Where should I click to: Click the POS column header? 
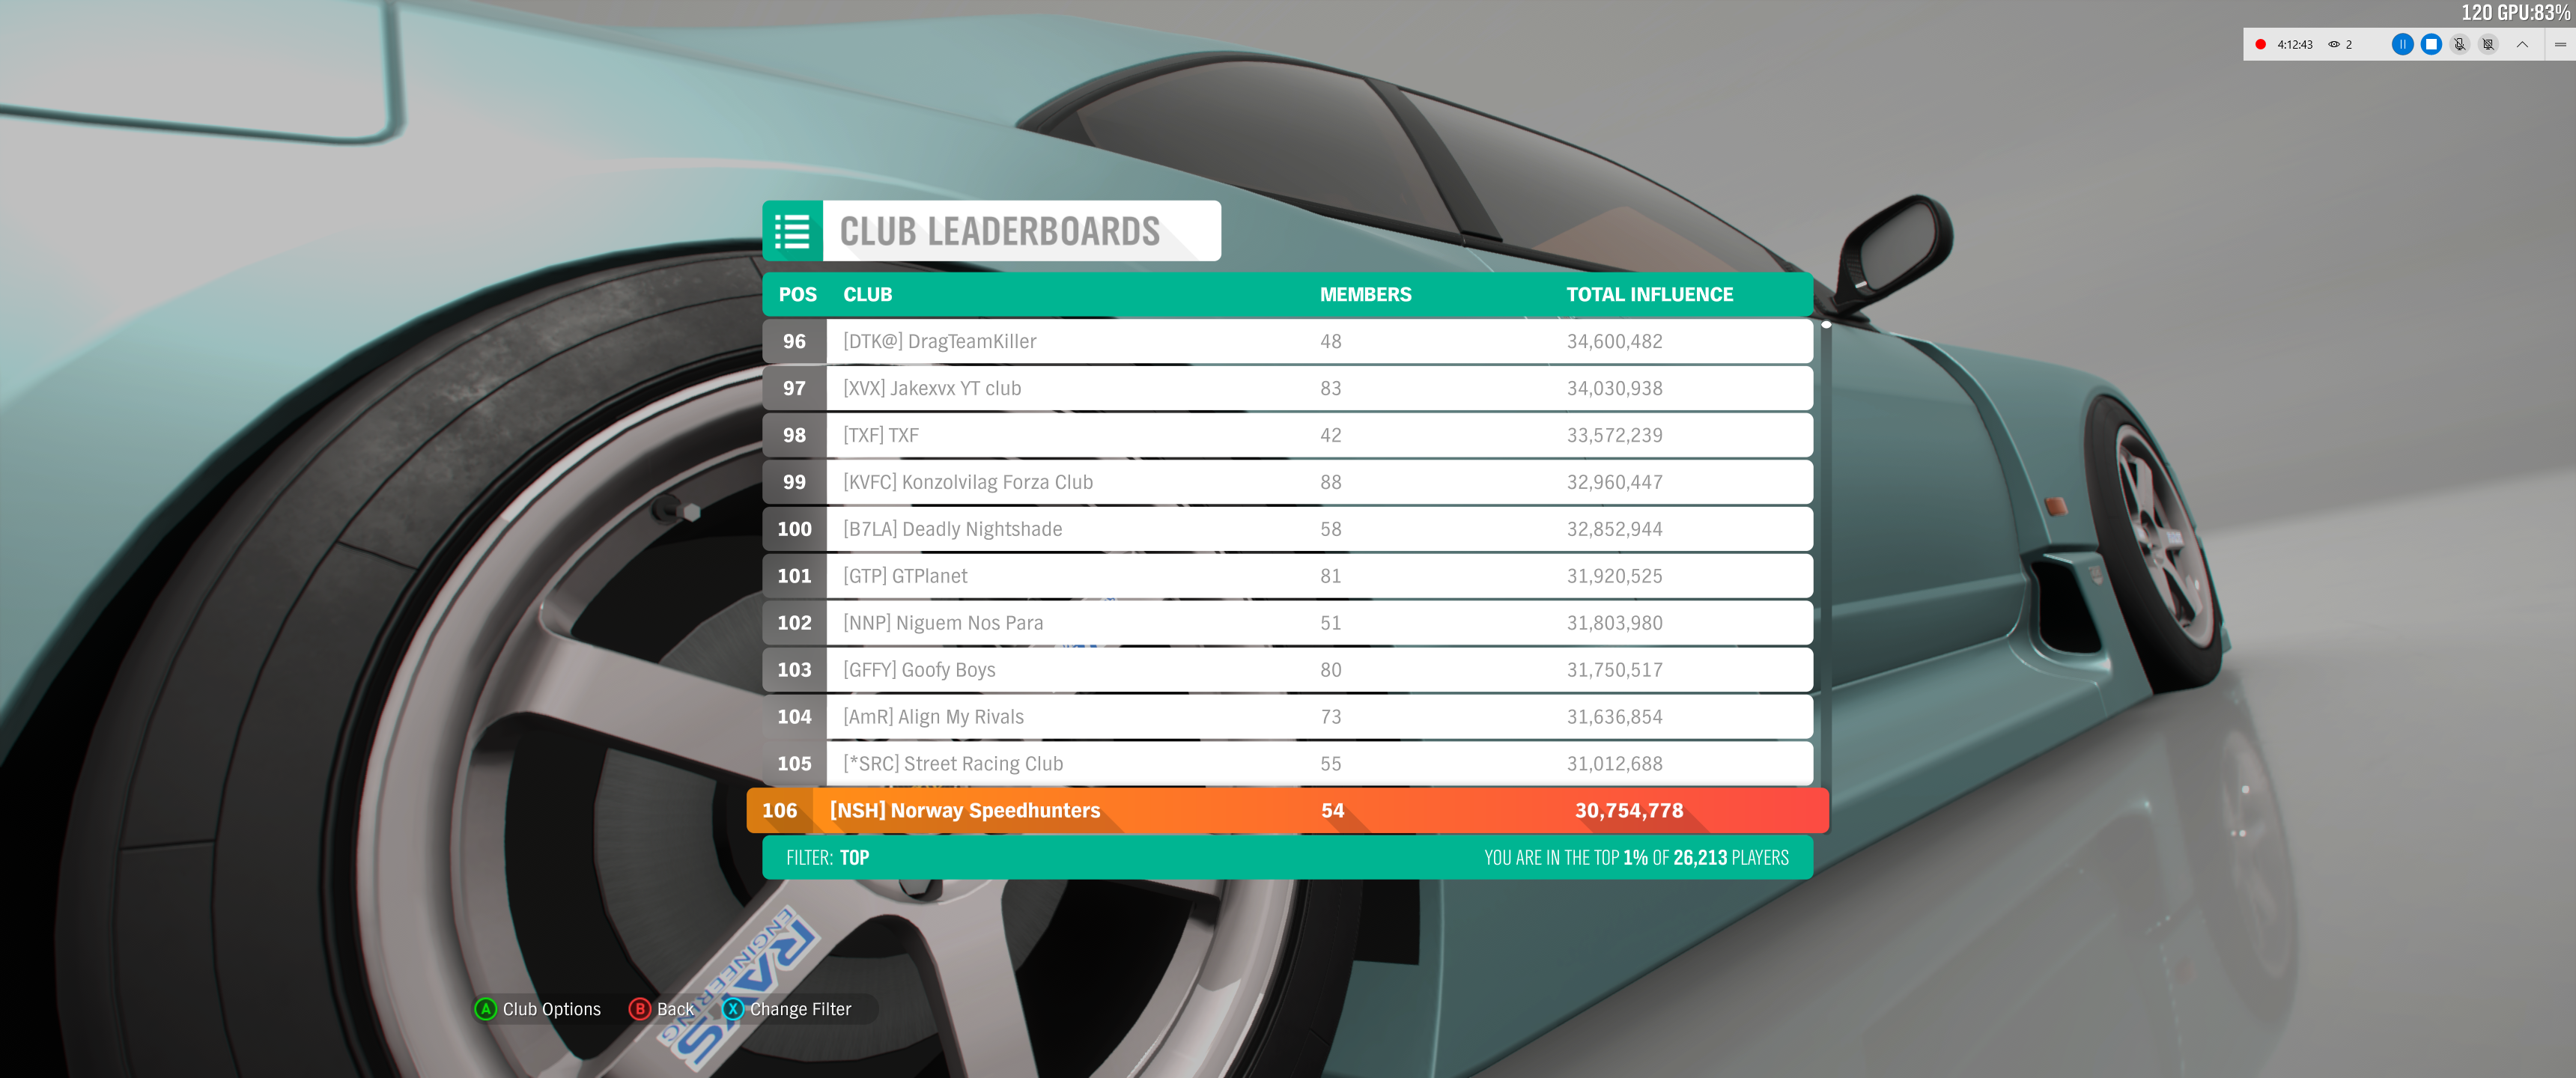point(797,295)
